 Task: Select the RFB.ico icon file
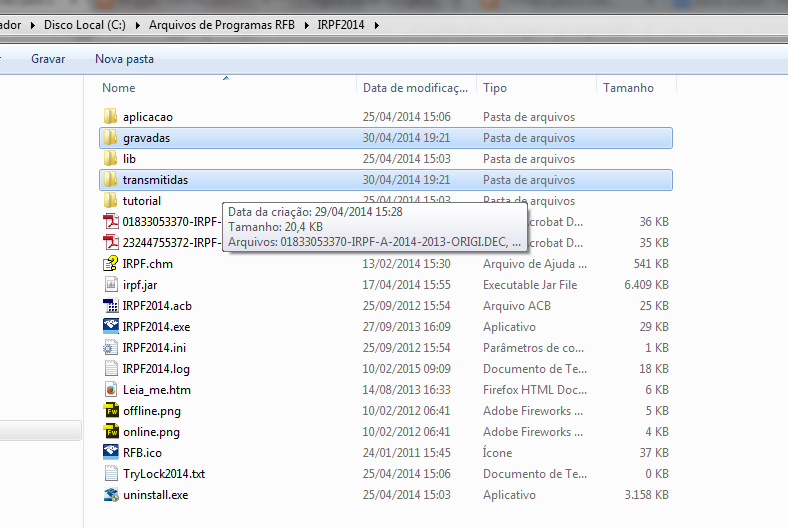tap(111, 453)
